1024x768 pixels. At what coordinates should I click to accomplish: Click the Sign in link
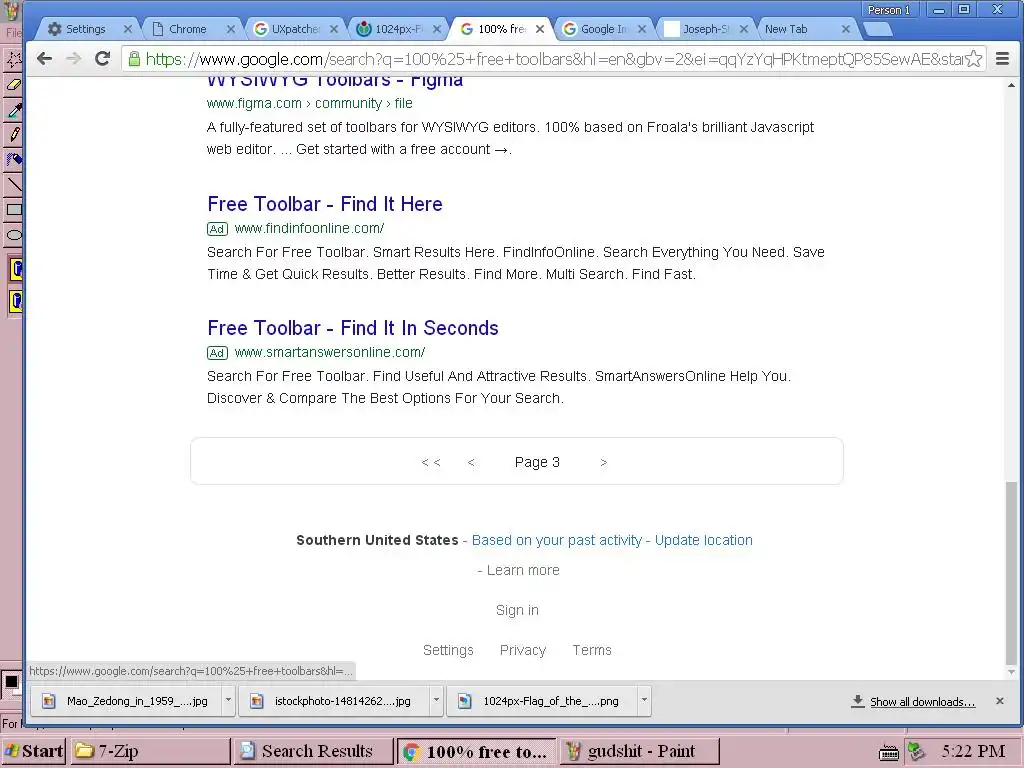click(517, 610)
